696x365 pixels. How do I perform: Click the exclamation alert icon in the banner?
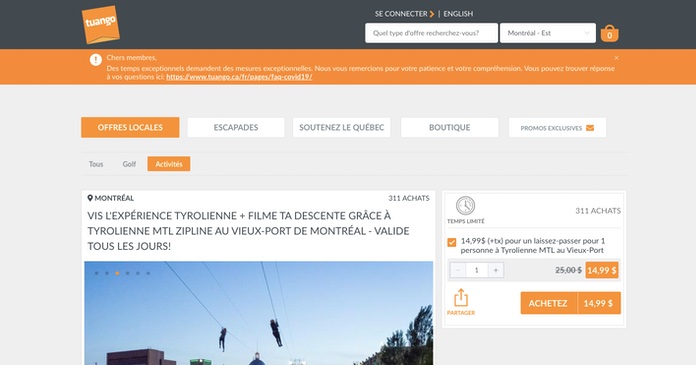click(95, 60)
